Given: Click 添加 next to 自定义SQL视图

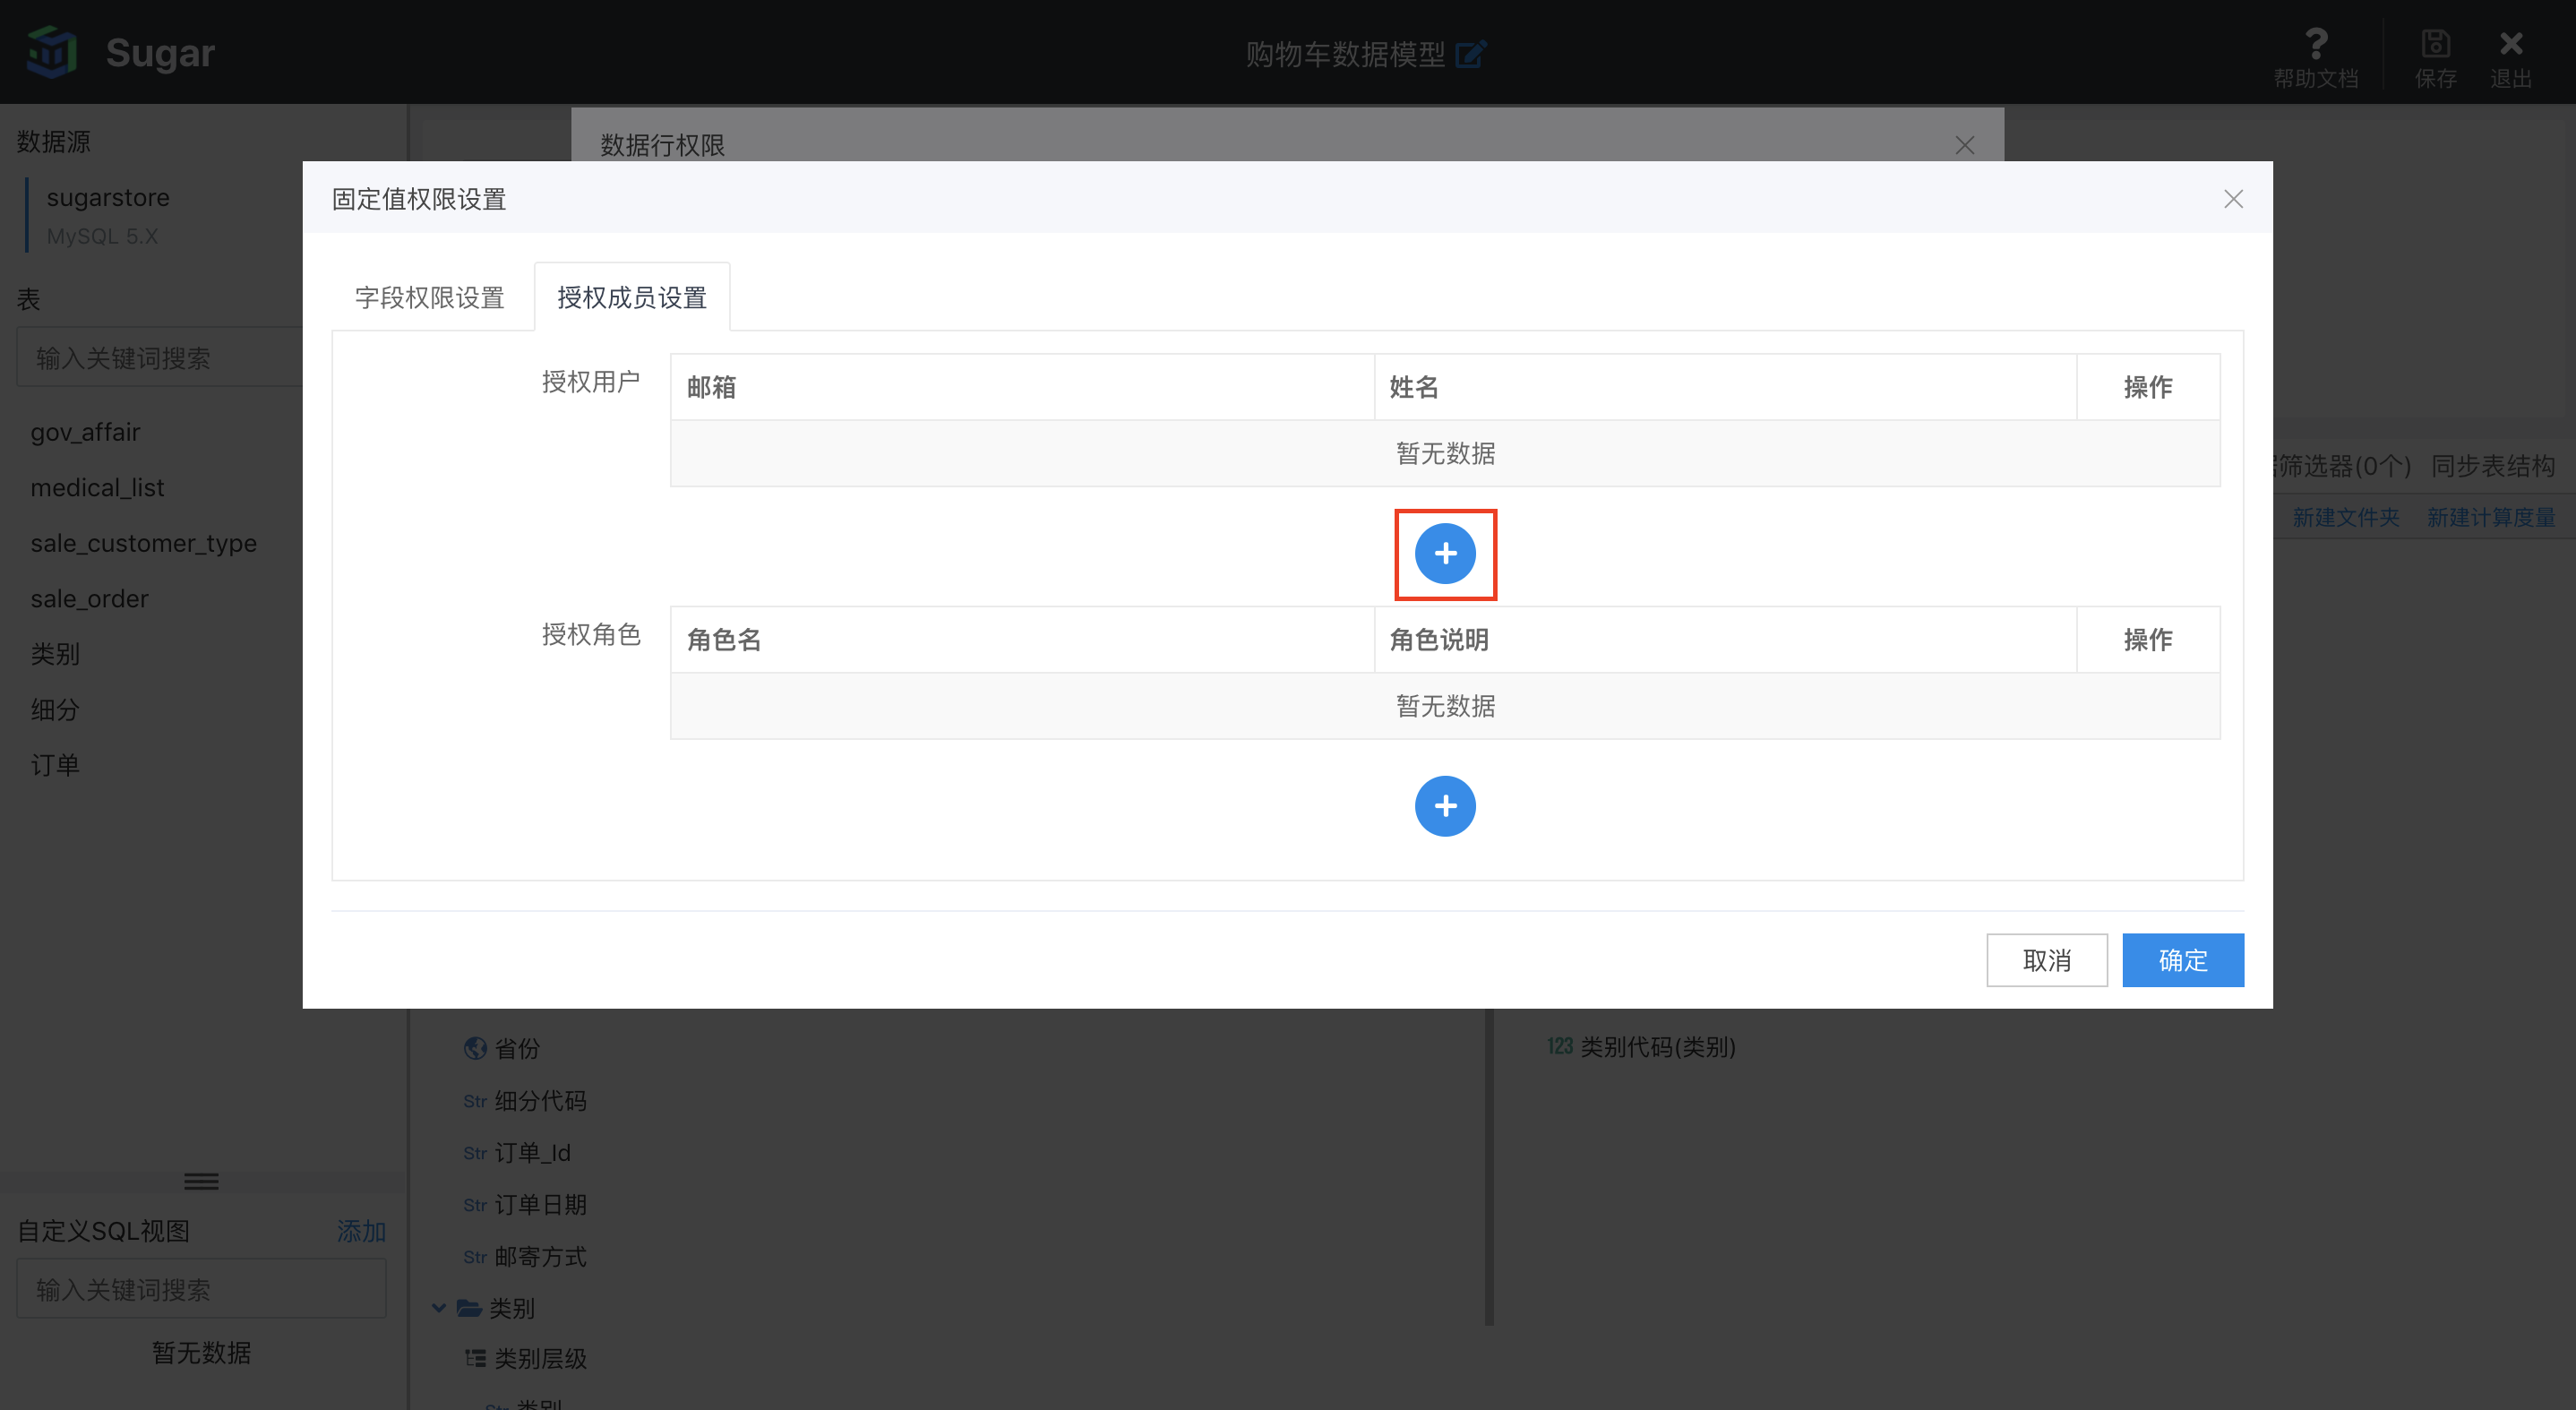Looking at the screenshot, I should pyautogui.click(x=361, y=1230).
